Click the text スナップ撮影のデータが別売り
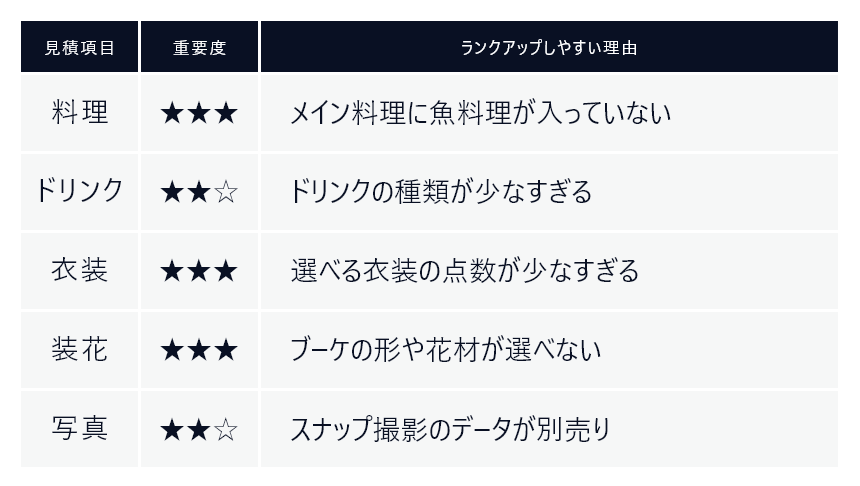 pos(450,428)
